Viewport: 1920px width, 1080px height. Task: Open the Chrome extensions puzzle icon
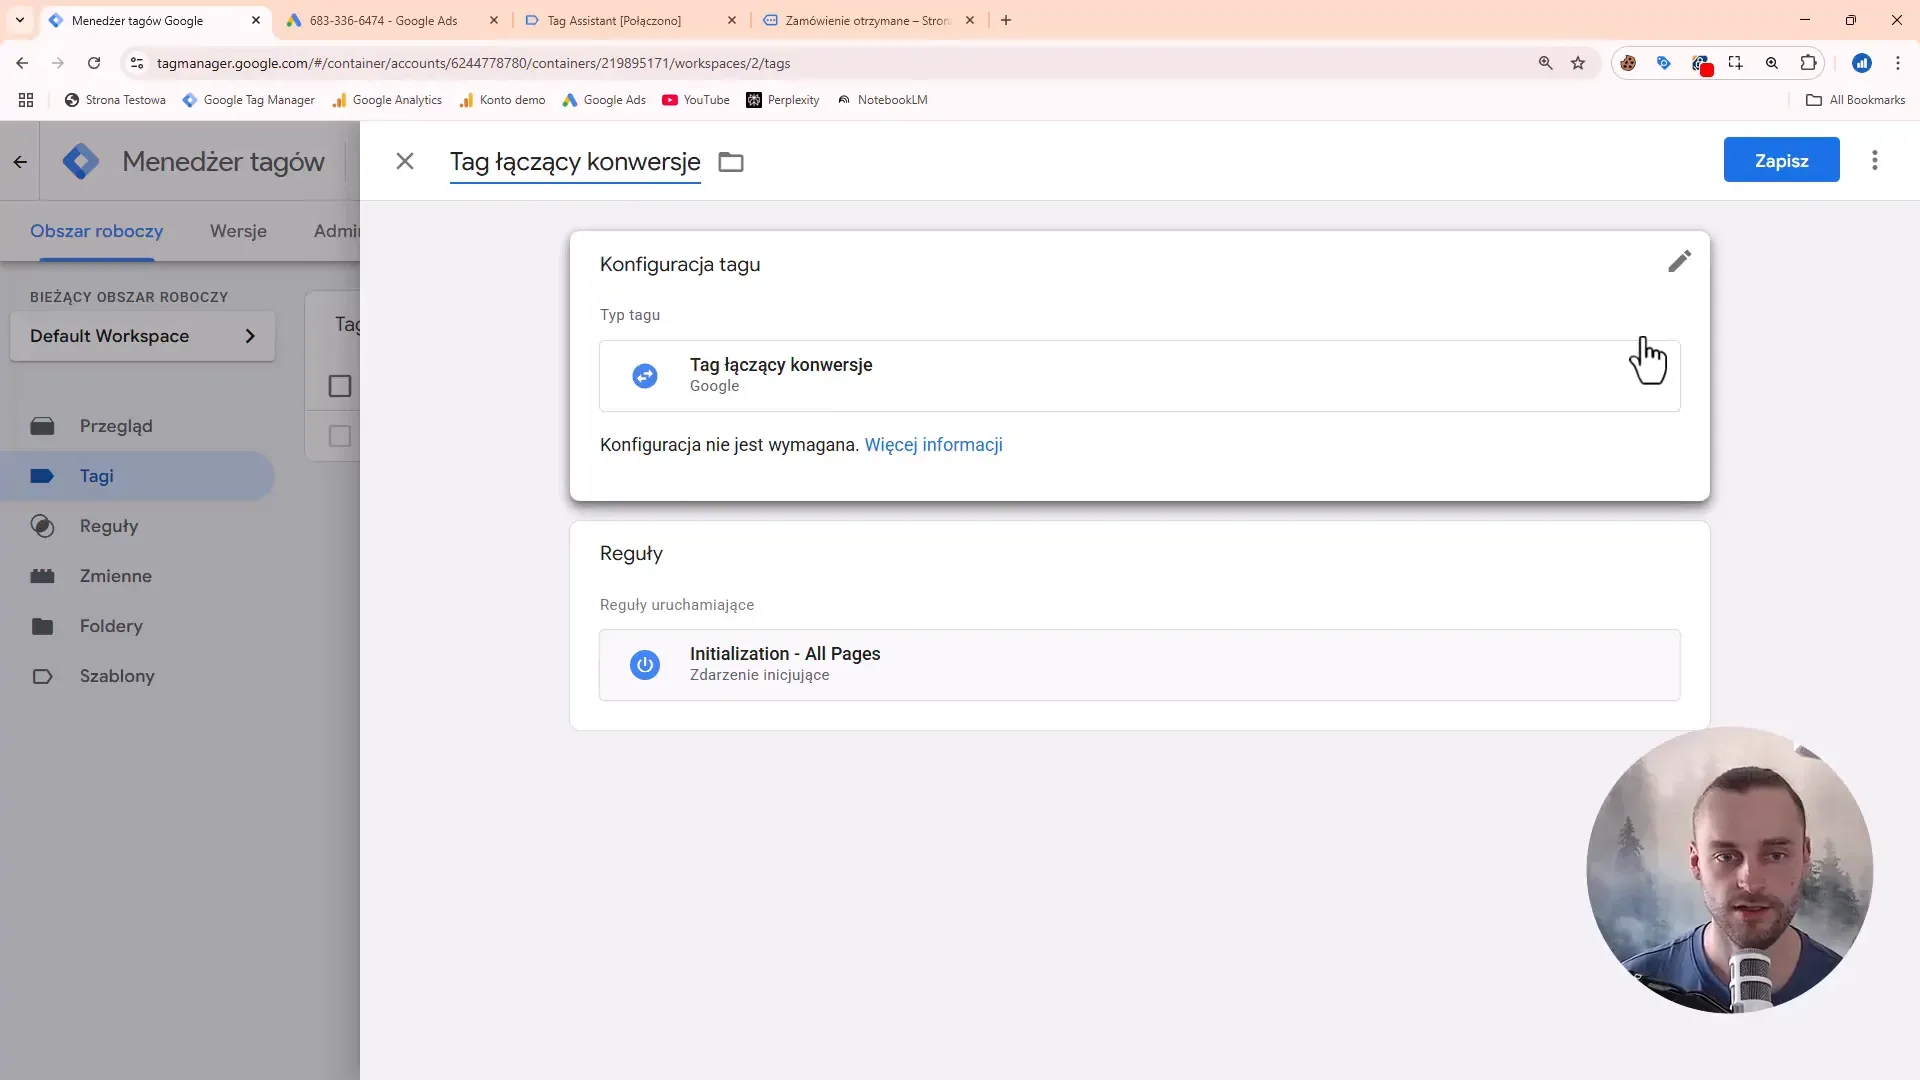(1808, 63)
